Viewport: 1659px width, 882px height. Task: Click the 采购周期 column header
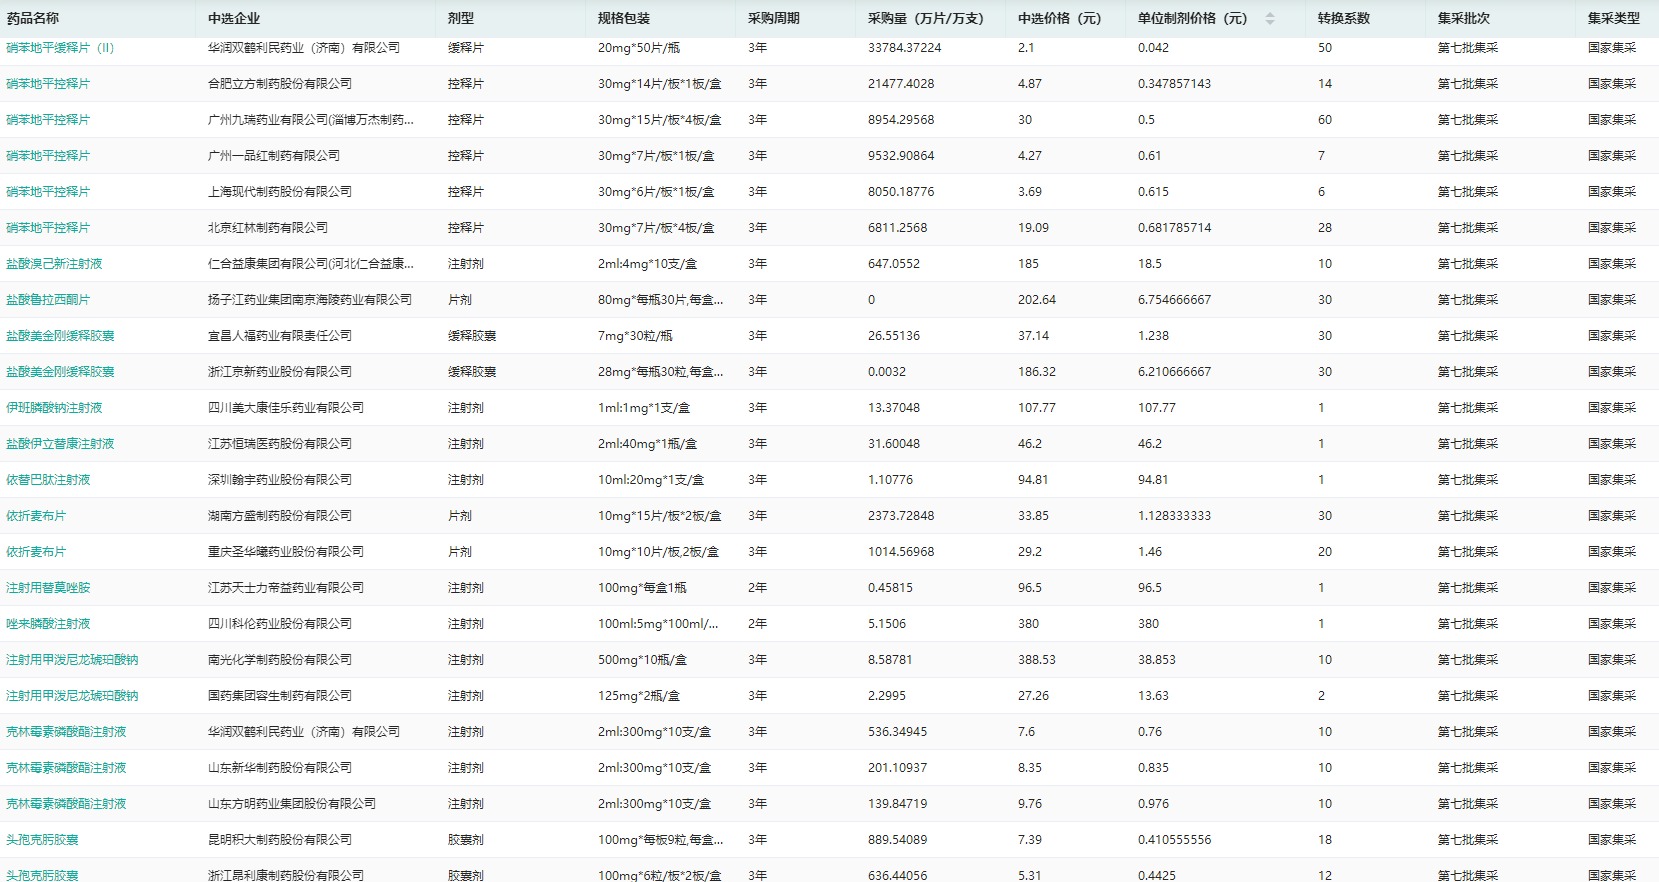[x=774, y=18]
